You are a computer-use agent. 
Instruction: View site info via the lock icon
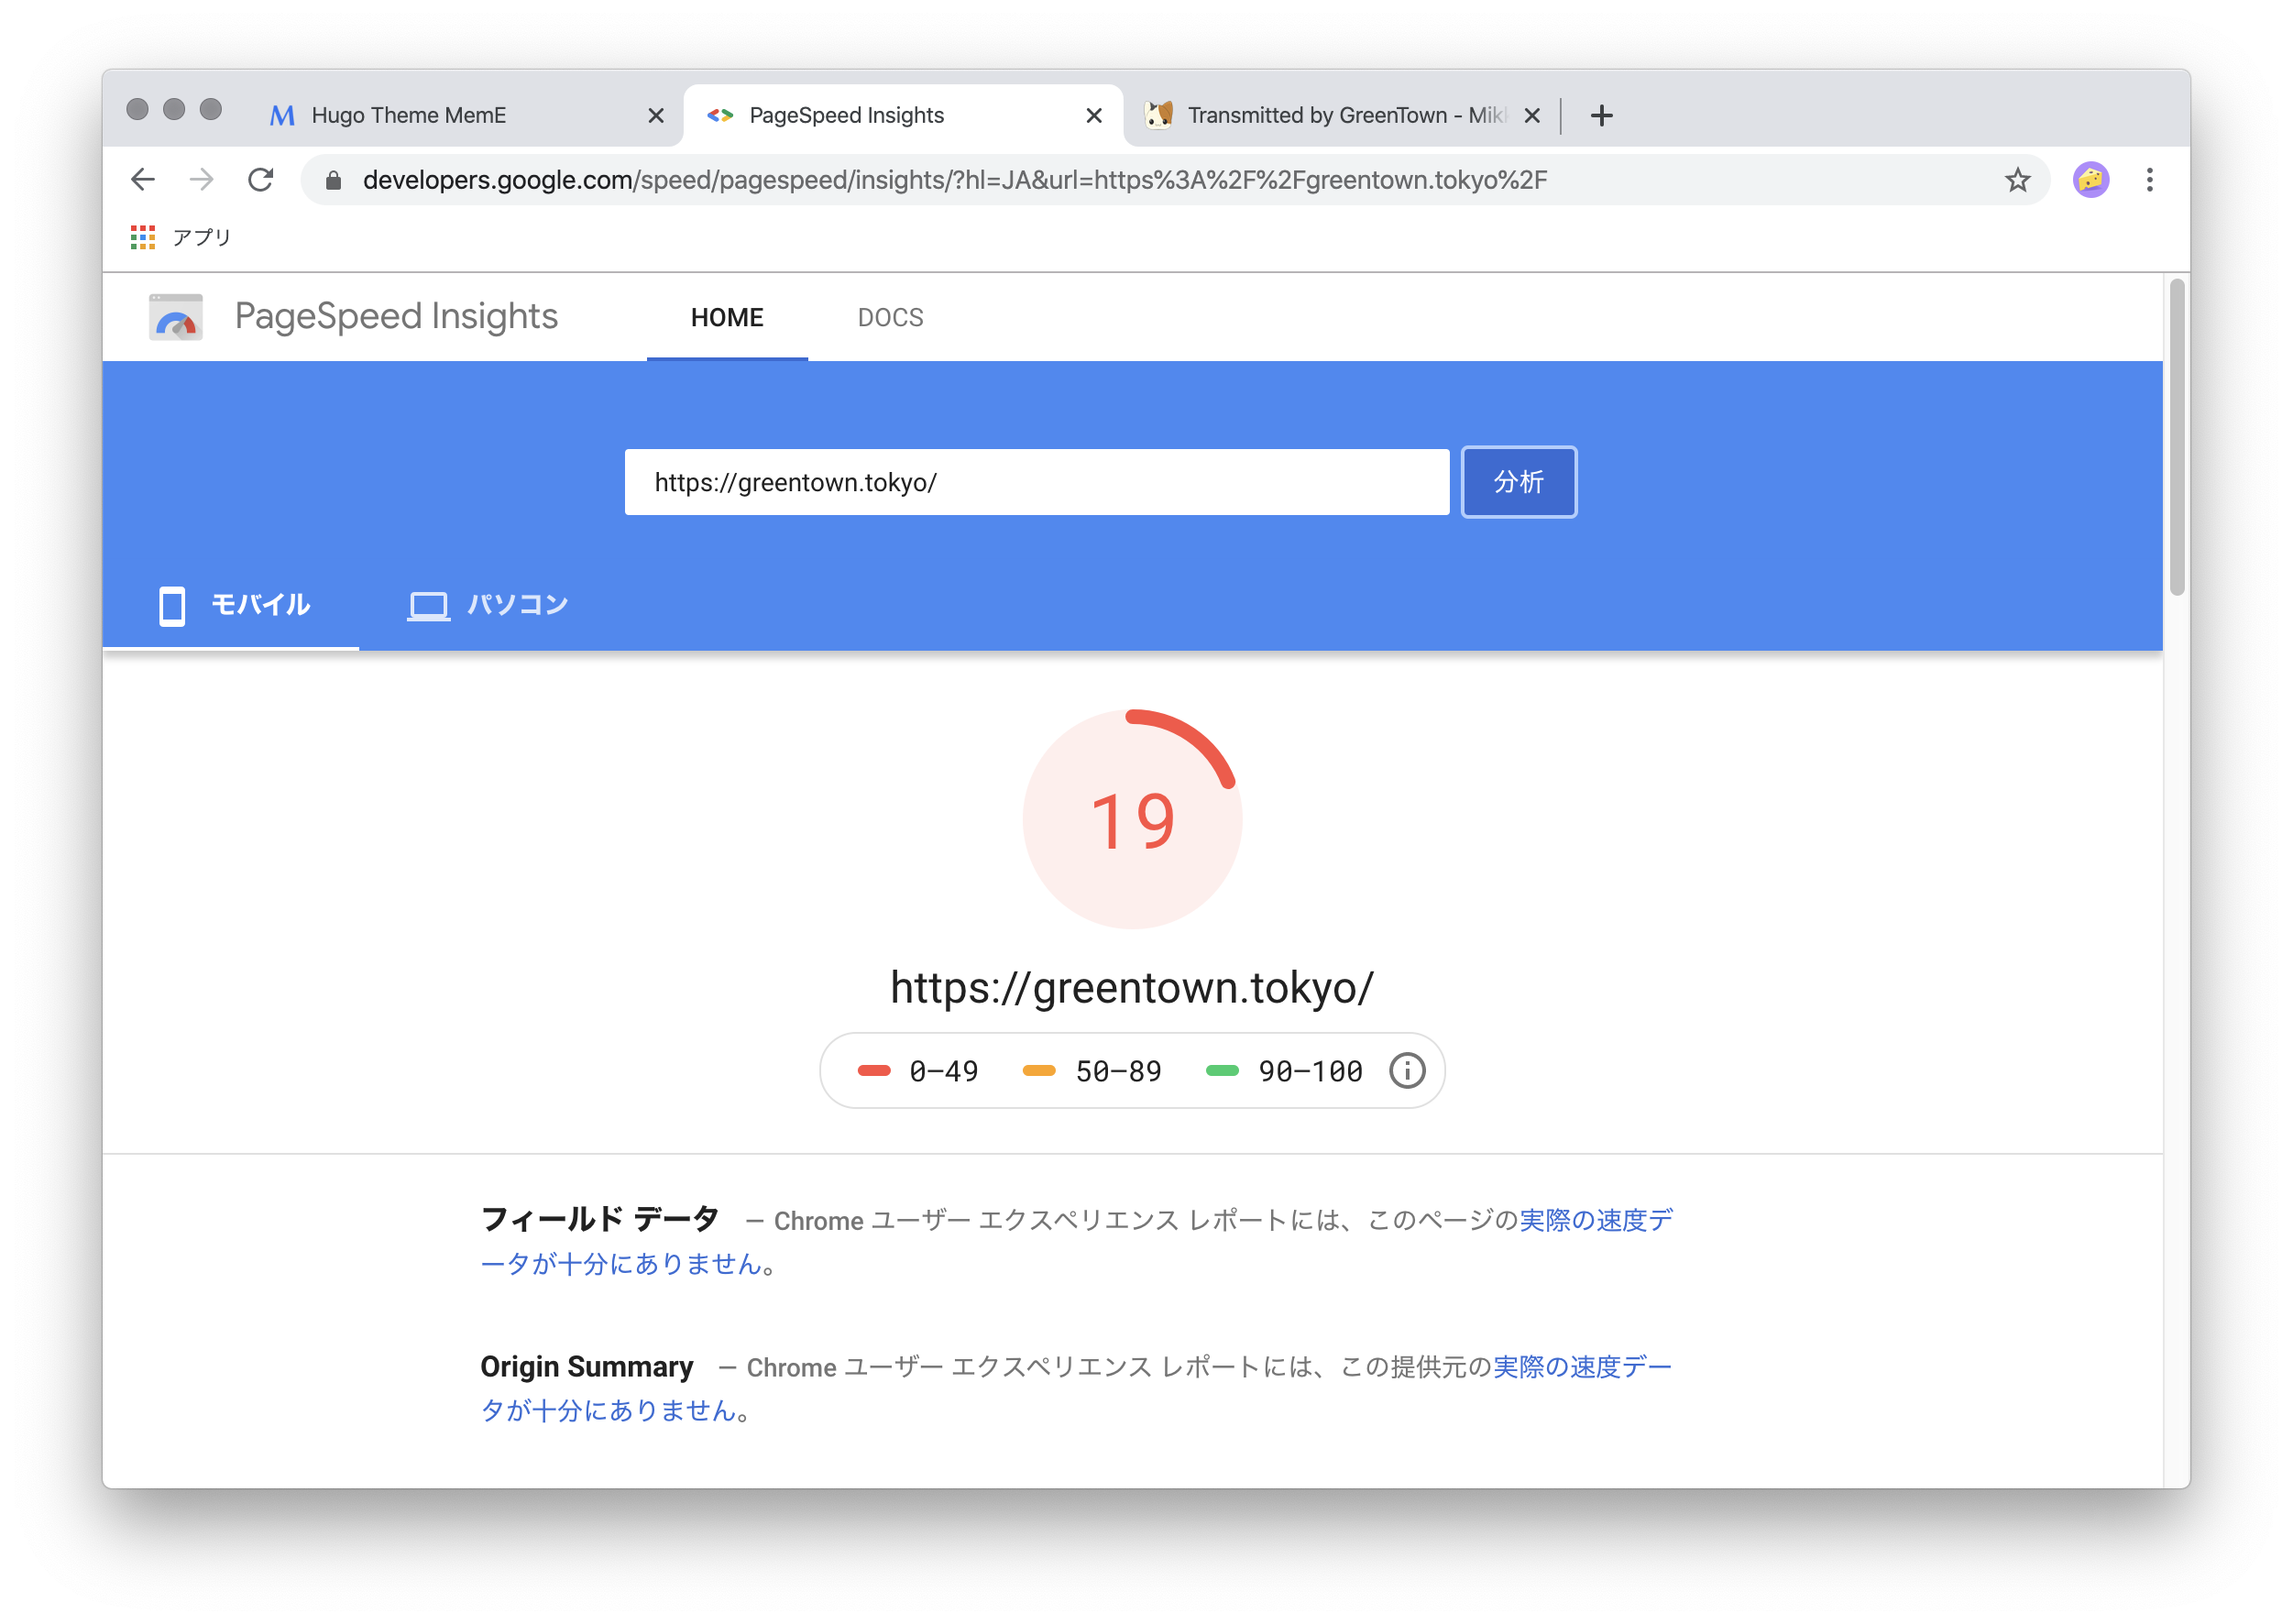334,180
